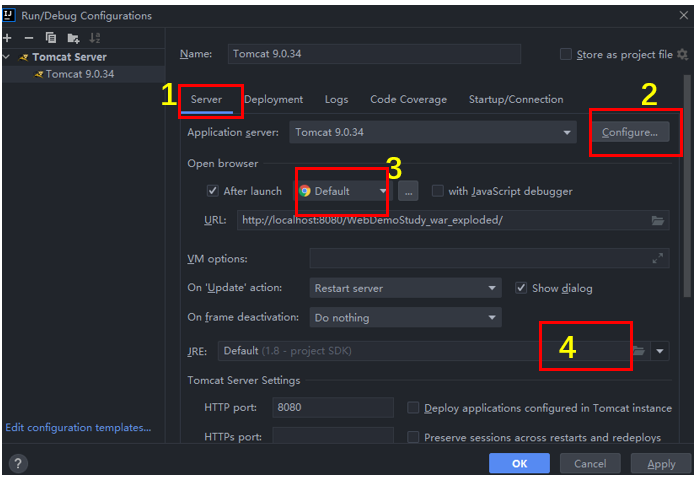Viewport: 694px width, 480px height.
Task: Browse for URL using folder icon
Action: click(658, 221)
